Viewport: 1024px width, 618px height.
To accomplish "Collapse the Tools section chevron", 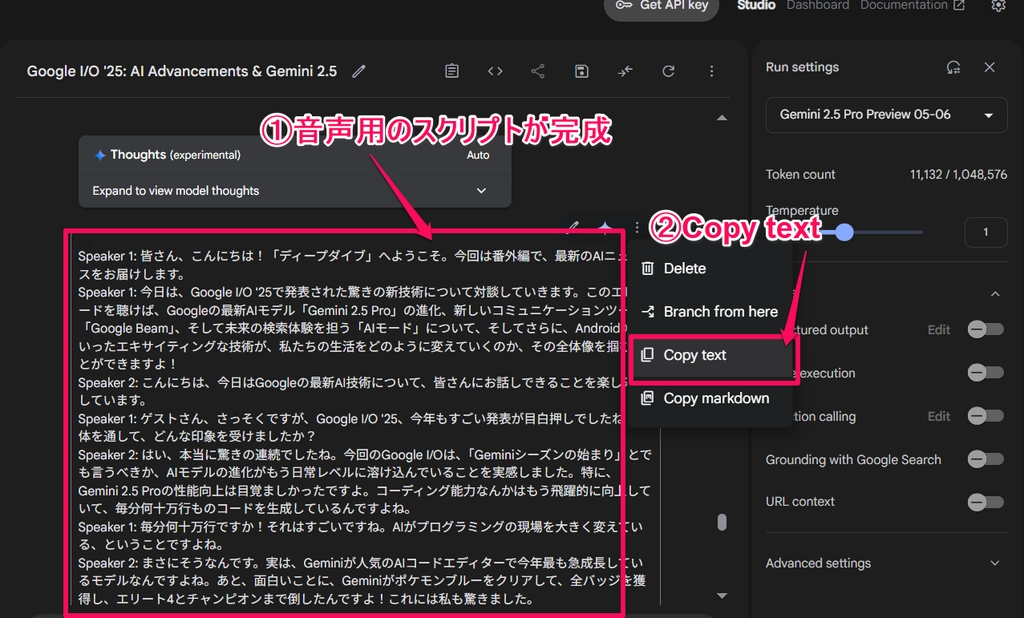I will 995,294.
